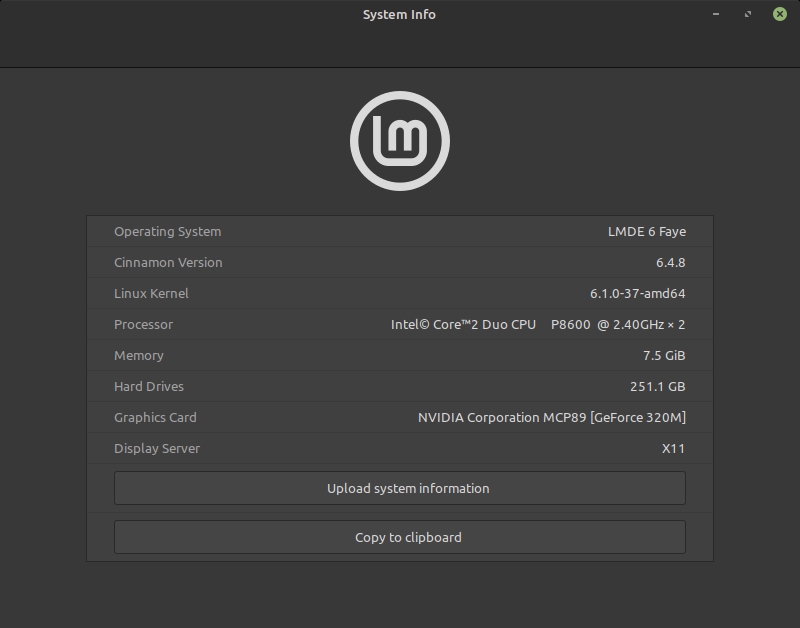The image size is (800, 628).
Task: Click the Copy to clipboard button
Action: point(399,537)
